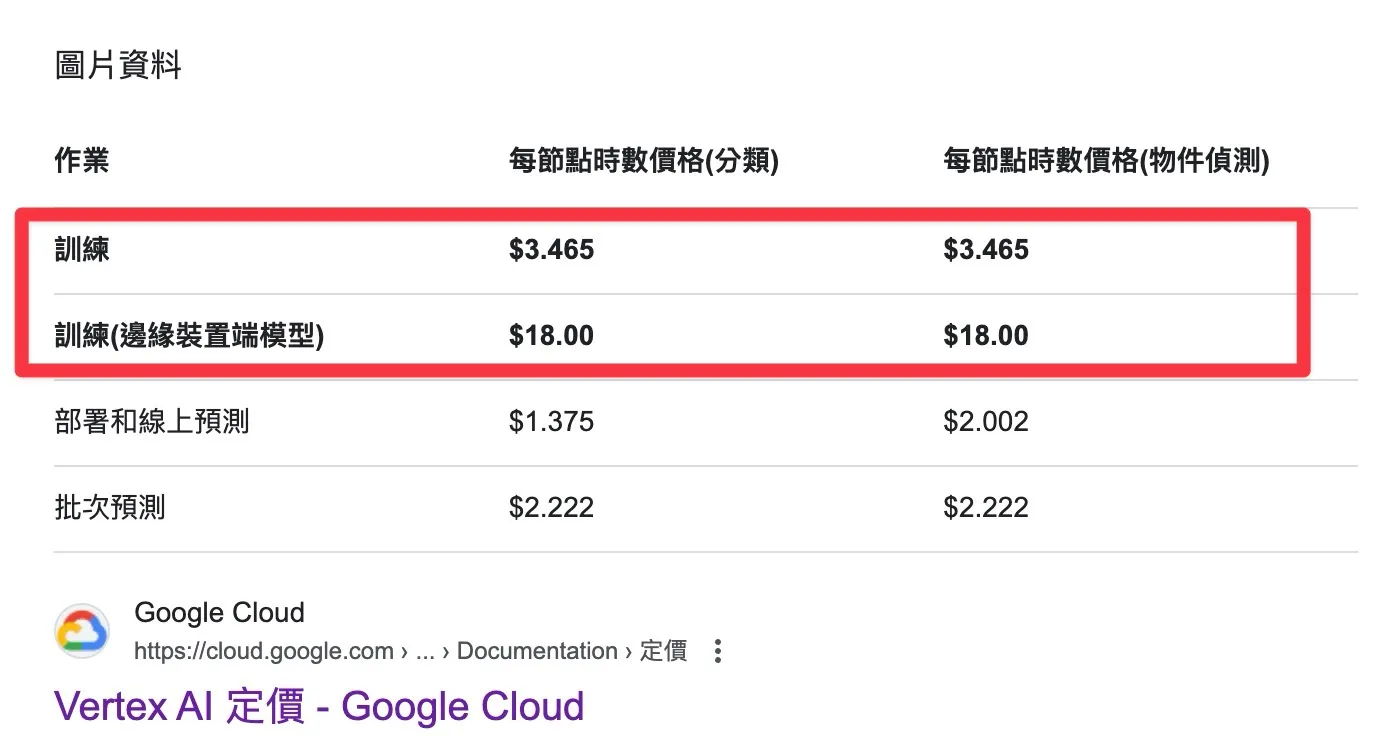The width and height of the screenshot is (1394, 736).
Task: Click the $2.002 object detection price
Action: click(986, 421)
